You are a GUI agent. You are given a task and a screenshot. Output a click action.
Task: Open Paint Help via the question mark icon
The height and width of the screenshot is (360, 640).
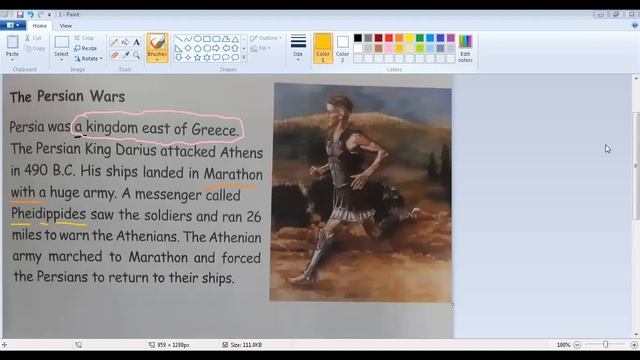click(635, 25)
